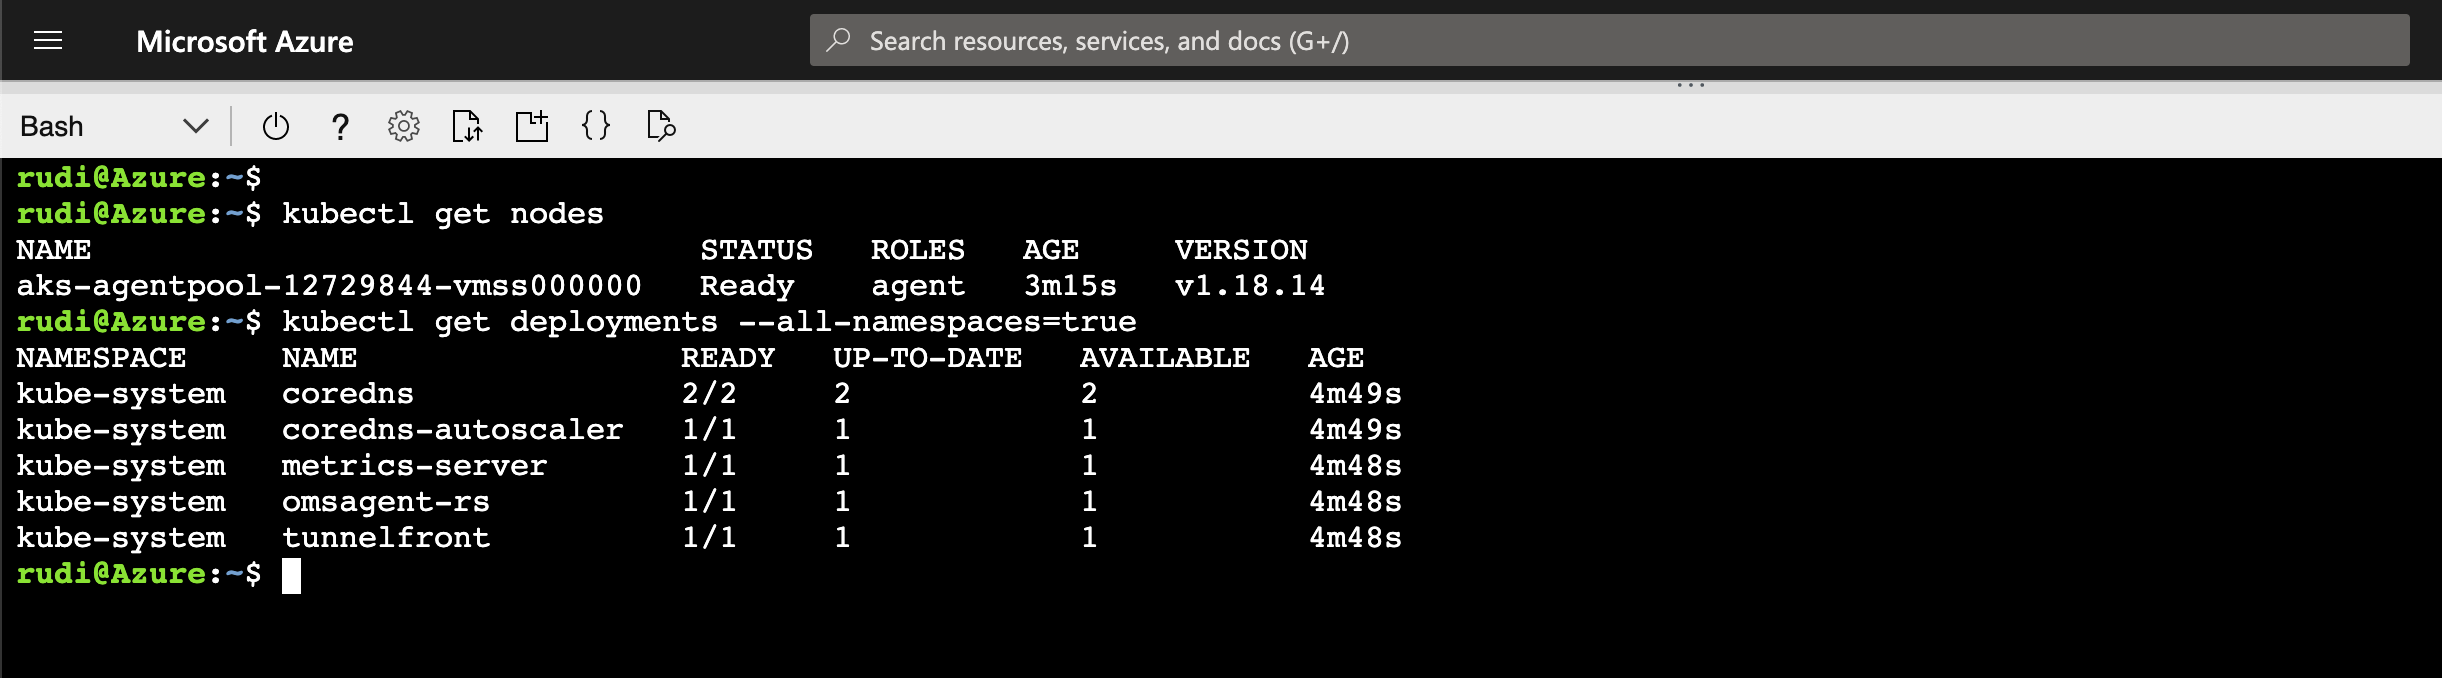Open a new Cloud Shell session
The height and width of the screenshot is (678, 2442).
click(532, 126)
